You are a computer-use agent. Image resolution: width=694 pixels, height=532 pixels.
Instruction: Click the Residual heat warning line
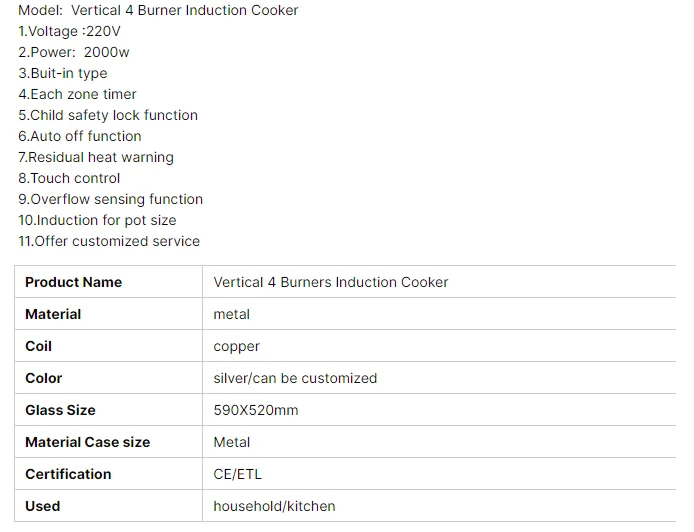[96, 158]
